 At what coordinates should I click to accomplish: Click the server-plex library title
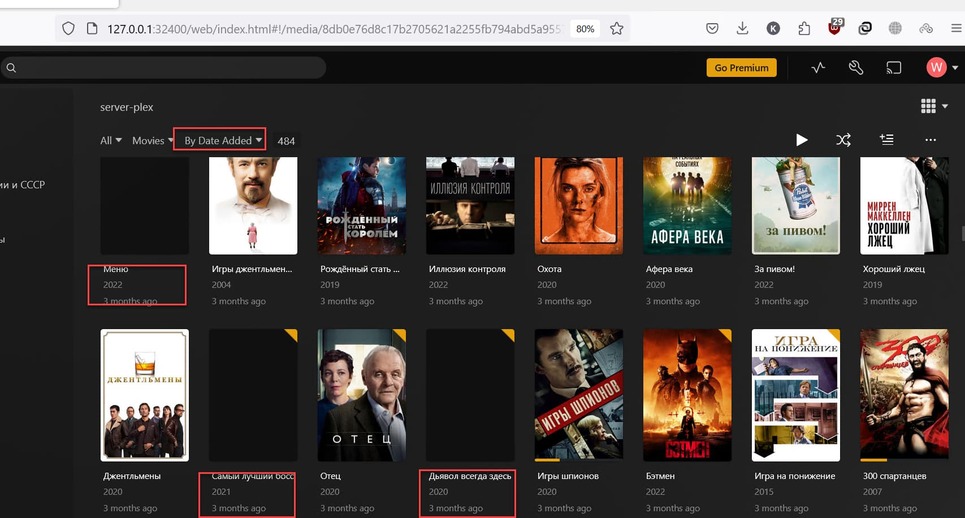(x=126, y=107)
